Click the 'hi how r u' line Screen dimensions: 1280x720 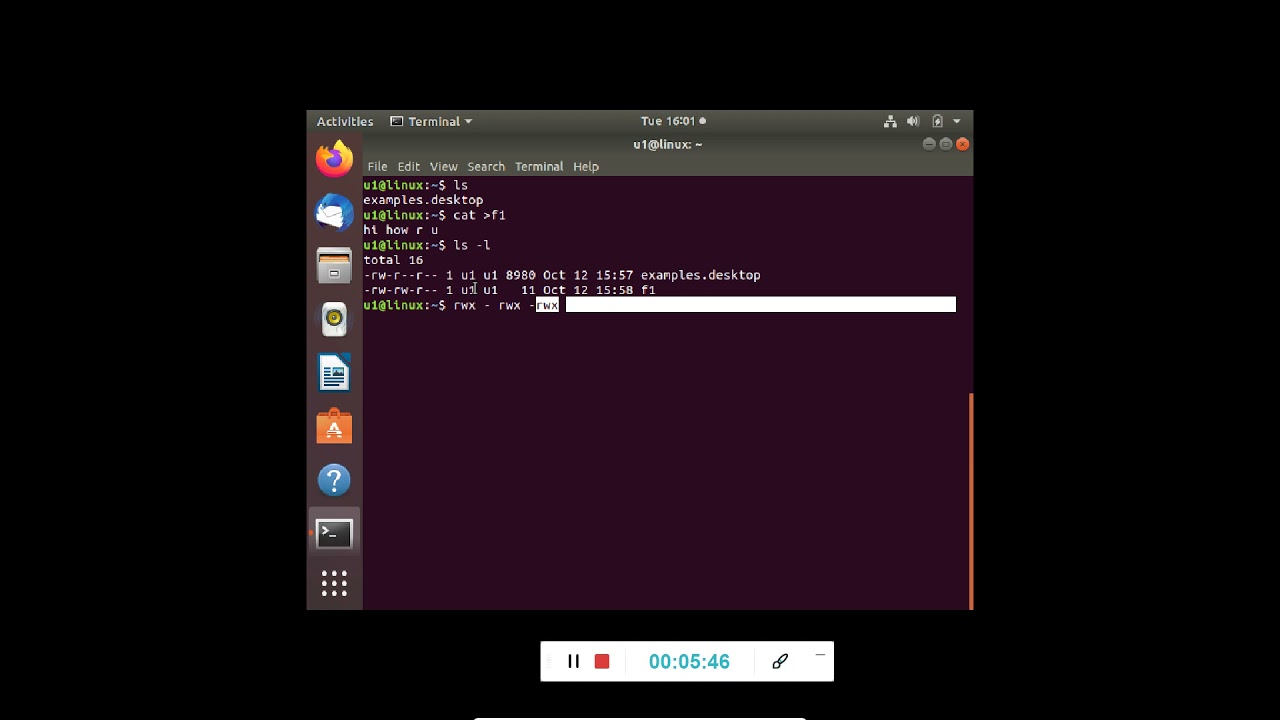coord(400,230)
